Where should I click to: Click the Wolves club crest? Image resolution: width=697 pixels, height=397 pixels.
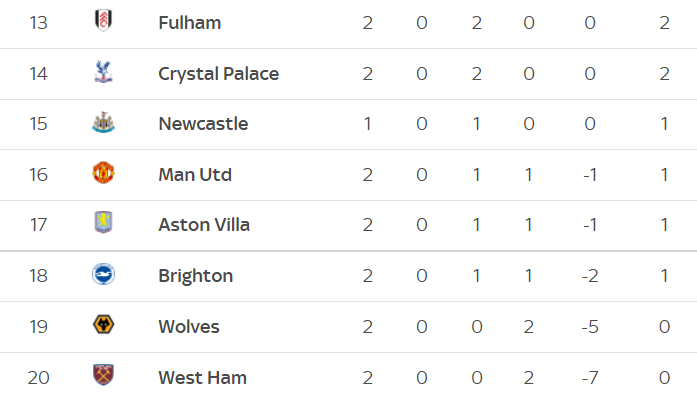[x=104, y=325]
